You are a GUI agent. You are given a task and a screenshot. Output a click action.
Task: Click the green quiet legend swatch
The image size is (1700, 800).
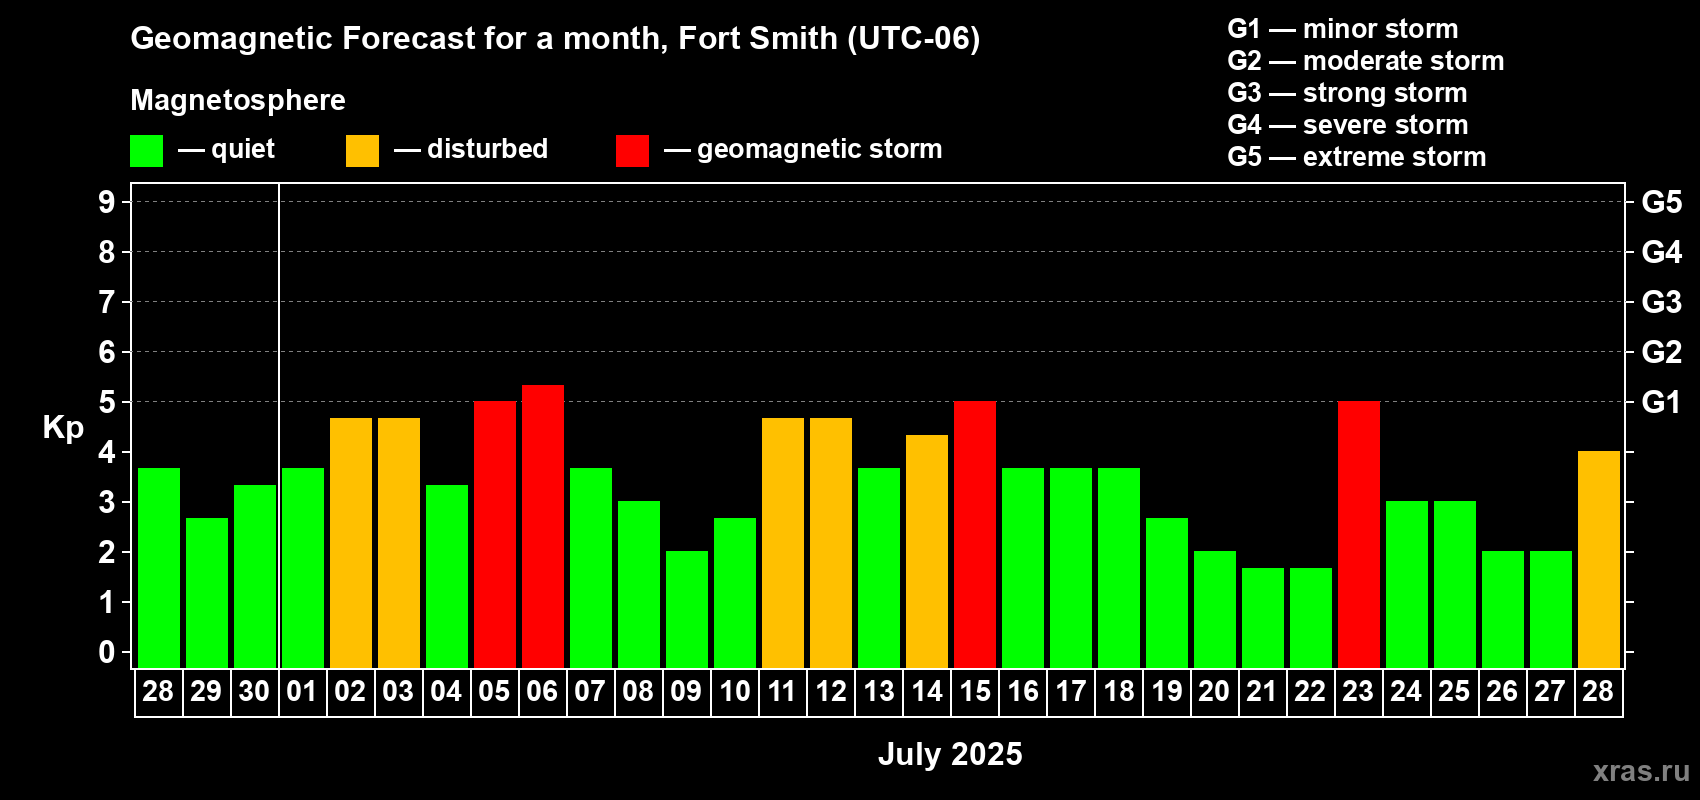146,151
